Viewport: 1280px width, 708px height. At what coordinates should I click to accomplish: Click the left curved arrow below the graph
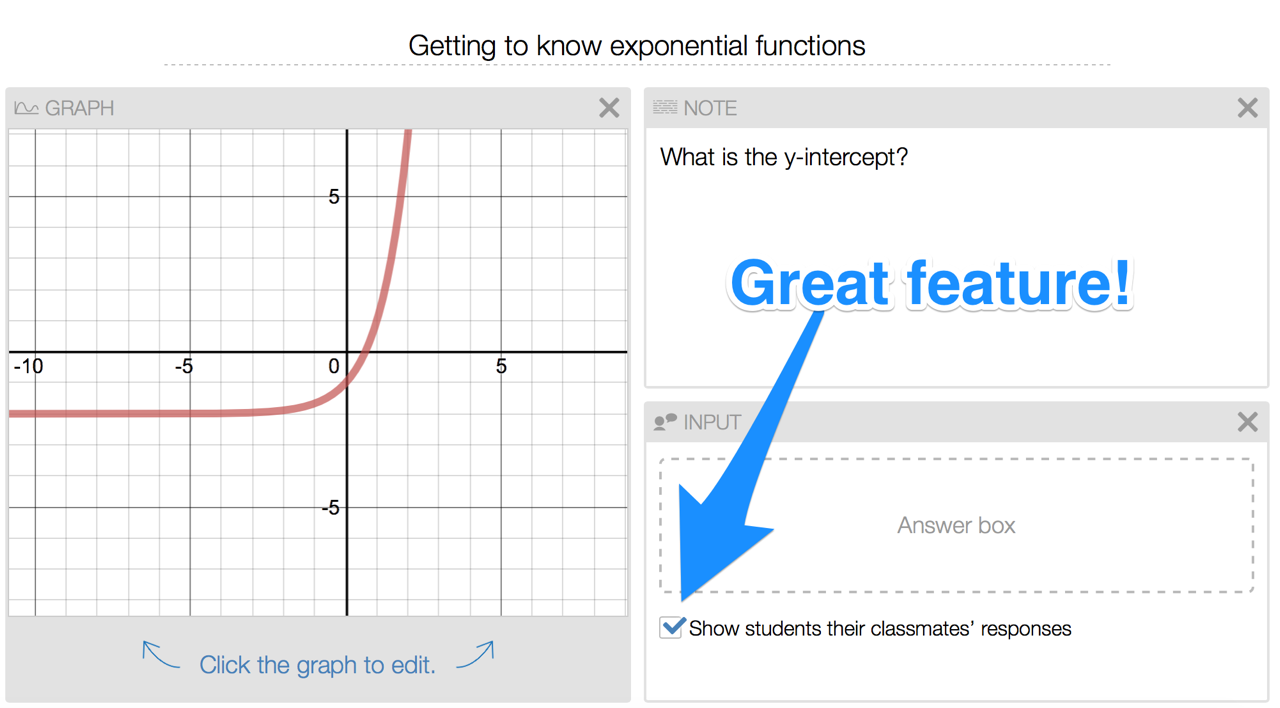click(x=160, y=656)
